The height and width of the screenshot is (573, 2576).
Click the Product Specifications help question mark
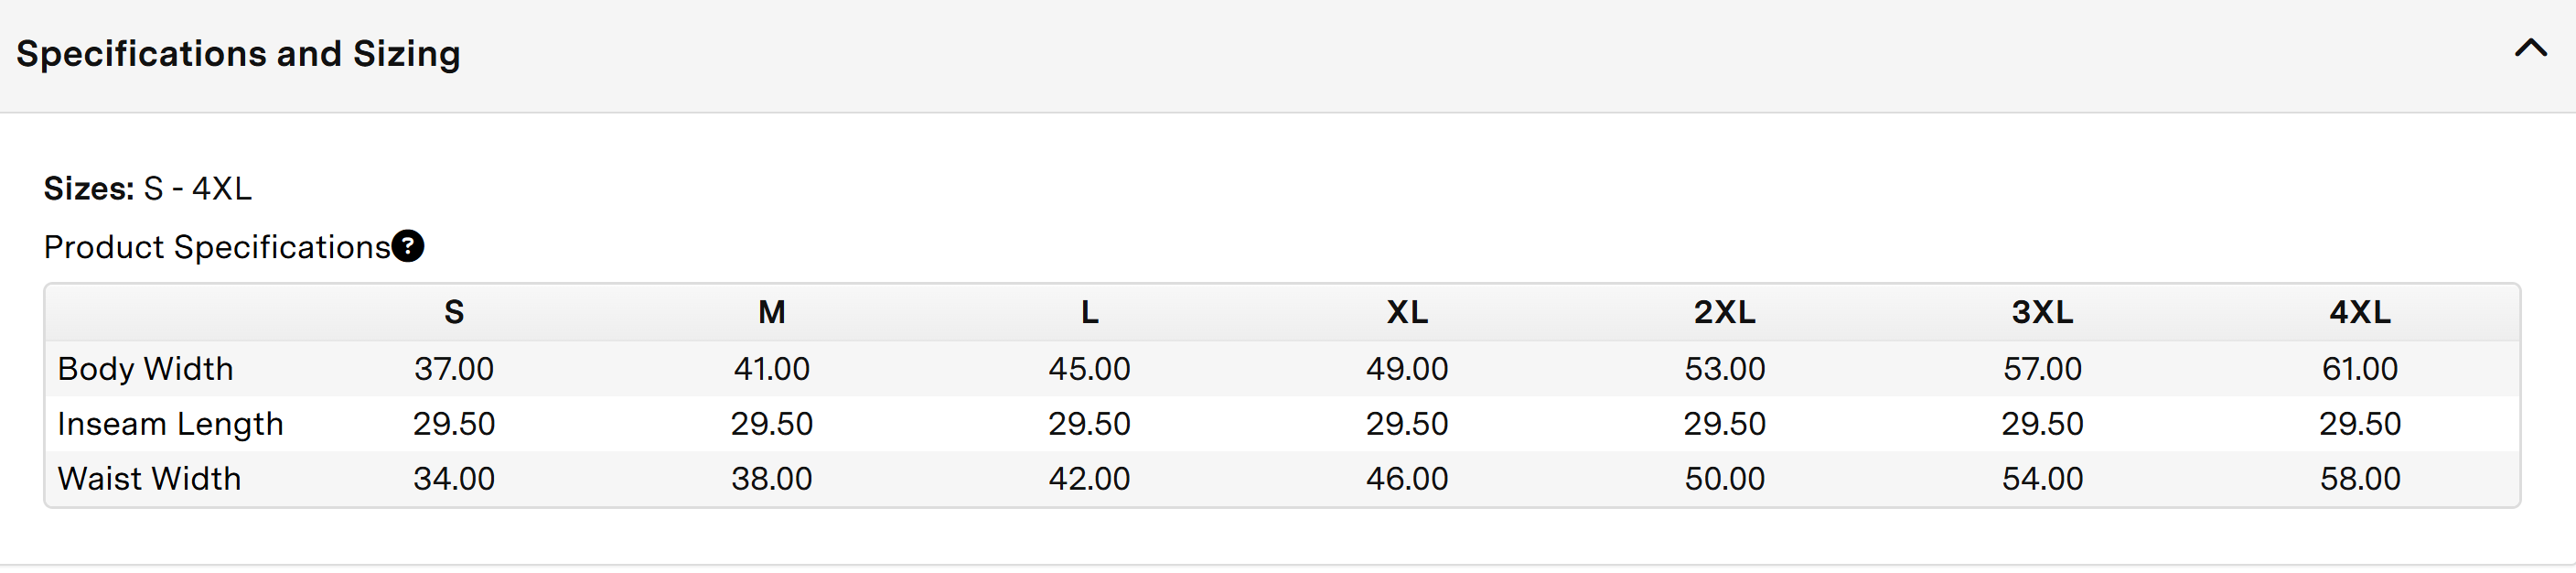408,246
